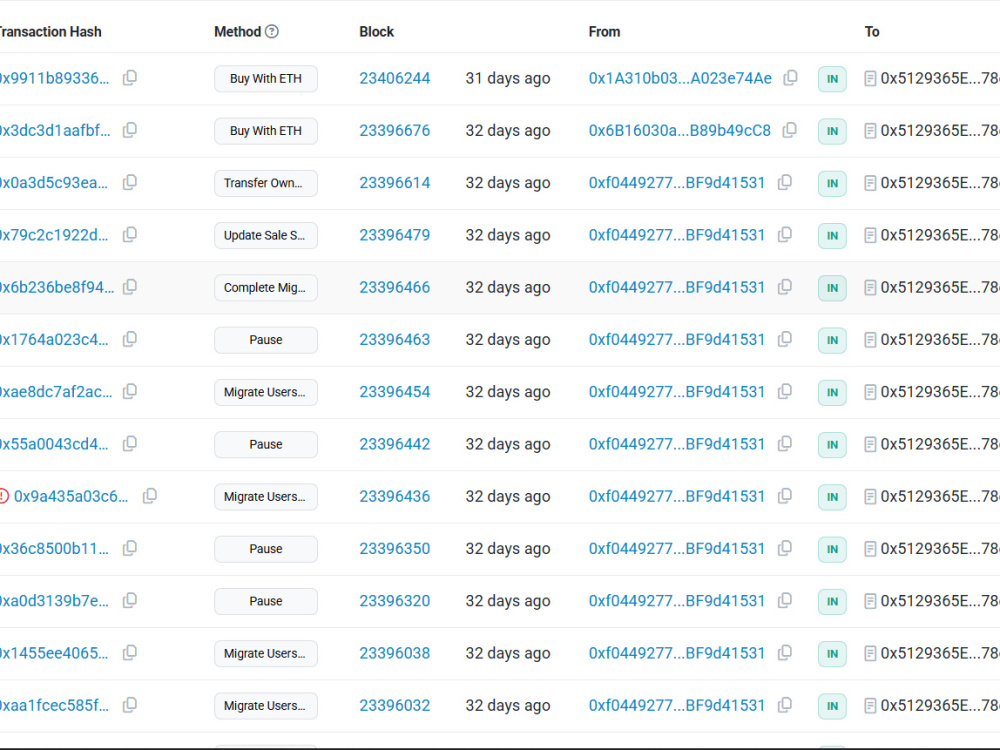
Task: Open sender address 0x1A310b03...A023e74Ae
Action: coord(680,78)
